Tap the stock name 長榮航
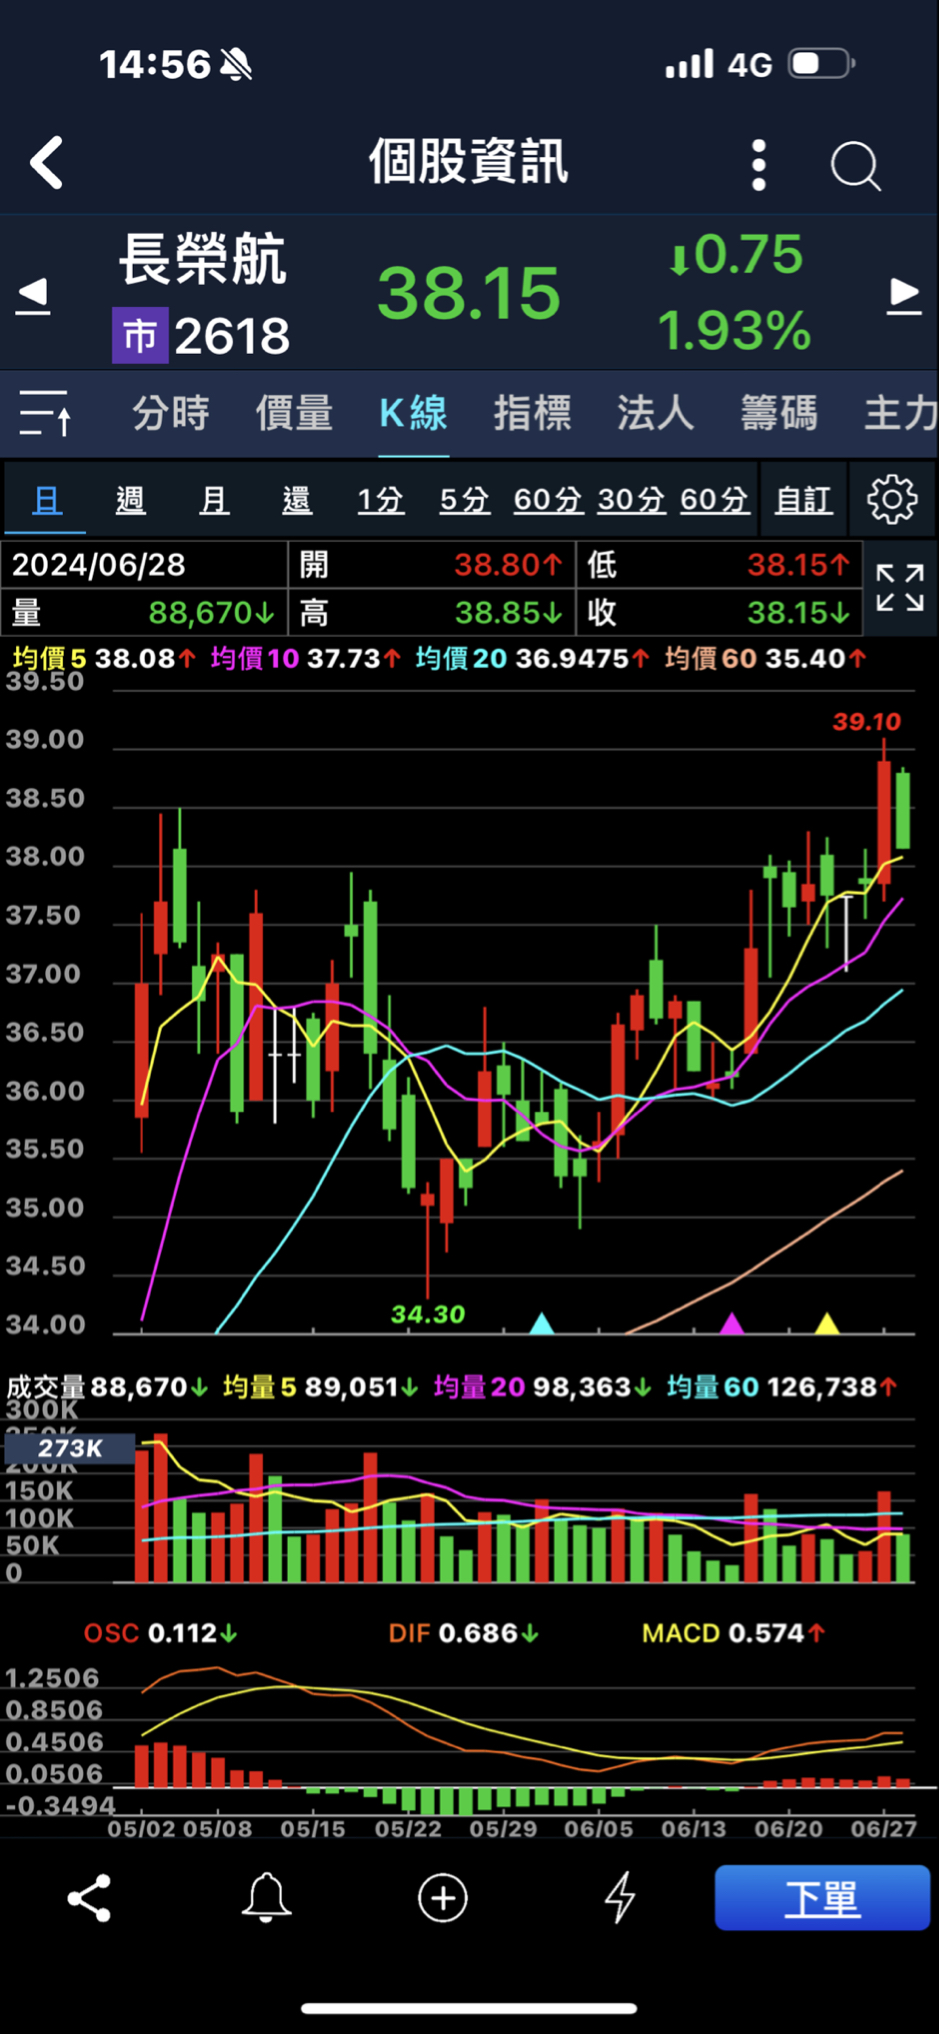 [x=203, y=259]
